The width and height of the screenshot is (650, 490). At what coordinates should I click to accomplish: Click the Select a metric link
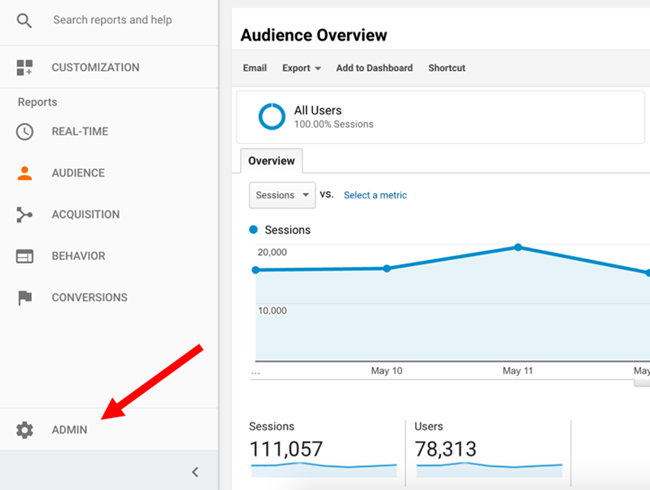coord(375,195)
